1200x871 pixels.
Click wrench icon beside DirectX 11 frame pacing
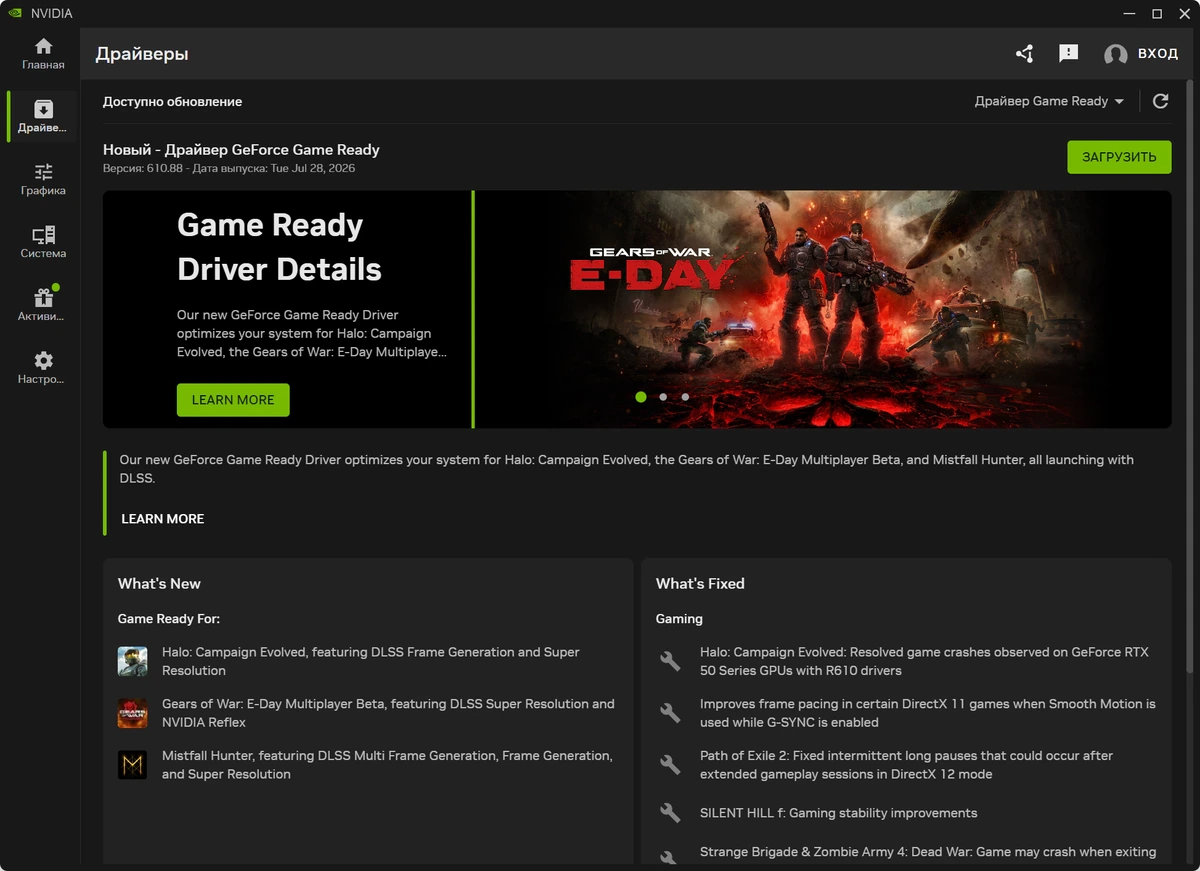670,713
